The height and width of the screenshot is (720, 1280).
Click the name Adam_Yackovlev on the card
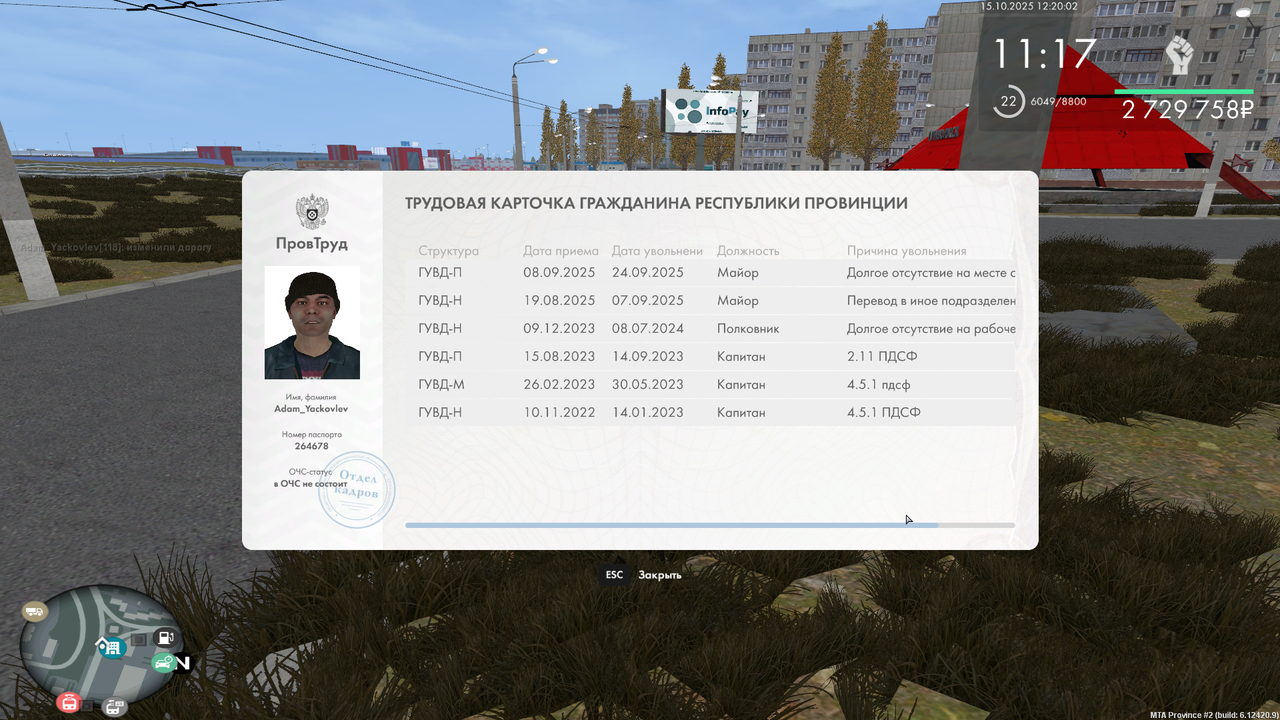[x=312, y=409]
